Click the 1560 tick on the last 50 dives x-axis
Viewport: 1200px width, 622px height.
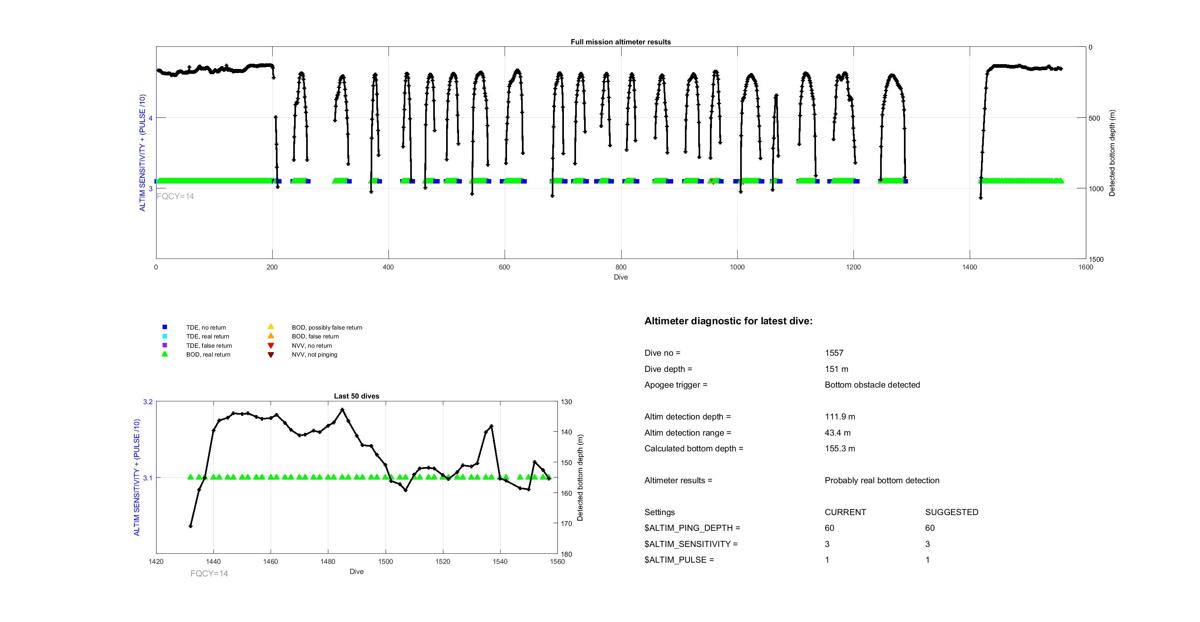point(557,562)
